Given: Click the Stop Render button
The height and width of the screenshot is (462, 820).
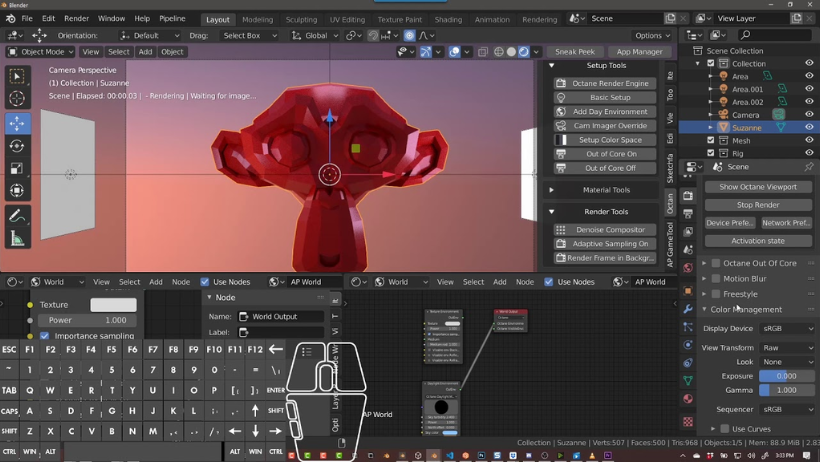Looking at the screenshot, I should tap(758, 205).
